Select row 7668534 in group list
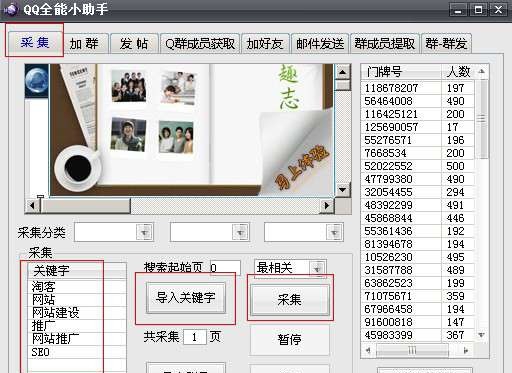The height and width of the screenshot is (373, 512). pos(417,153)
